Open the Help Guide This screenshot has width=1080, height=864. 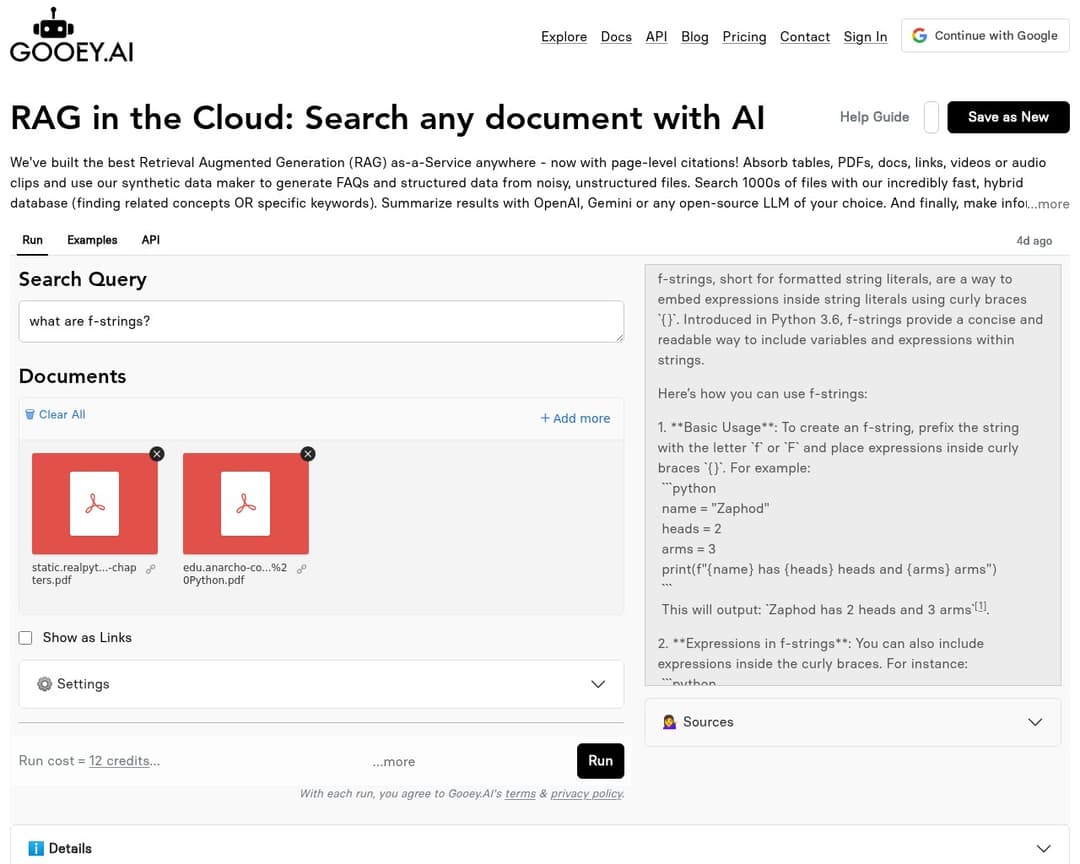(x=874, y=117)
